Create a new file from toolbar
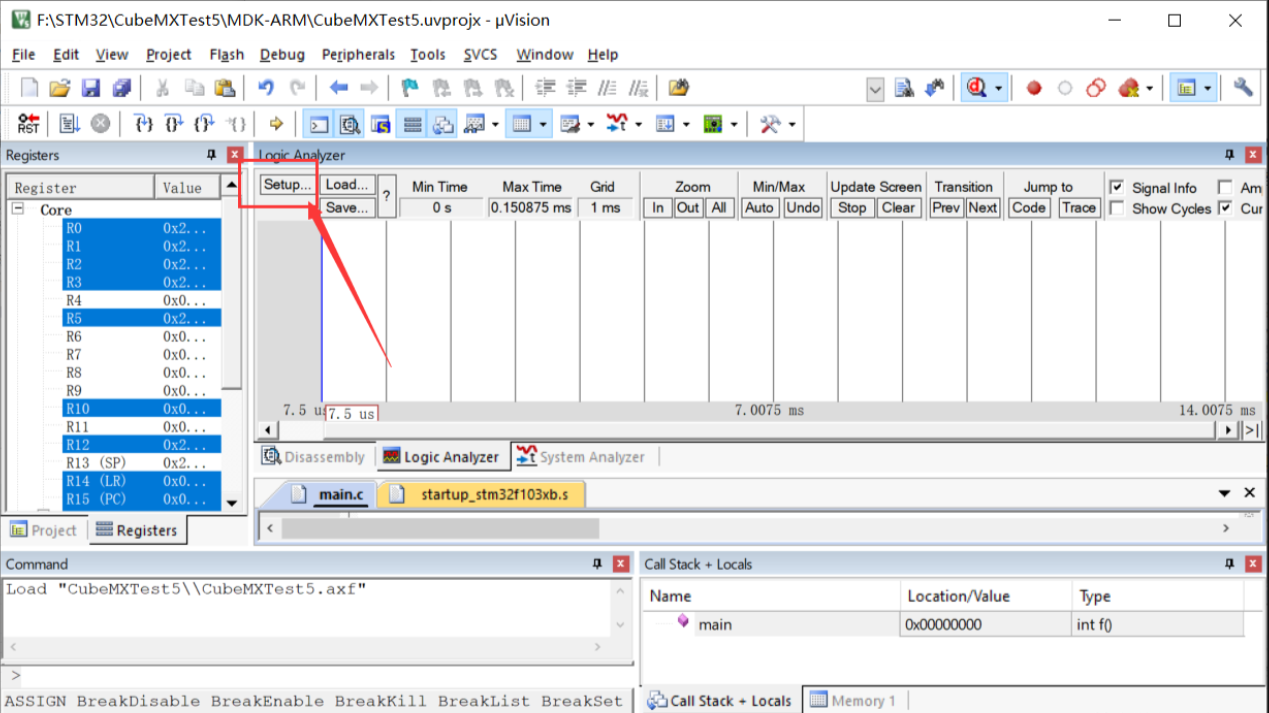Screen dimensions: 1269x713 tap(29, 88)
